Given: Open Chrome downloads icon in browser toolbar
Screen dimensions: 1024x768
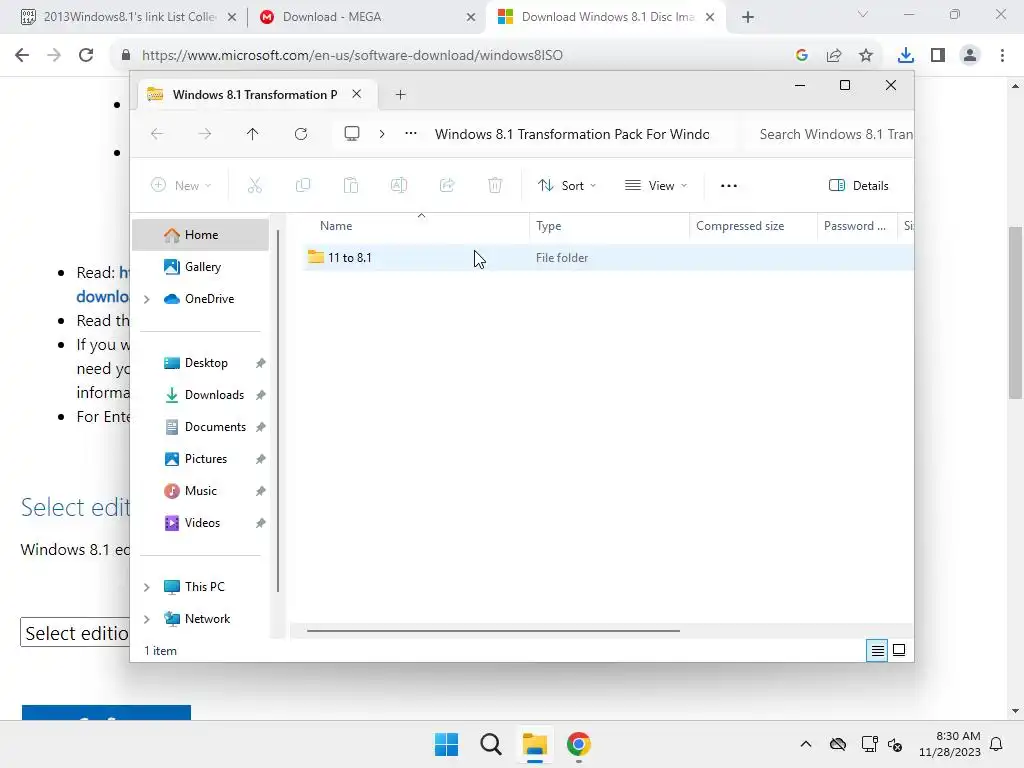Looking at the screenshot, I should 905,55.
